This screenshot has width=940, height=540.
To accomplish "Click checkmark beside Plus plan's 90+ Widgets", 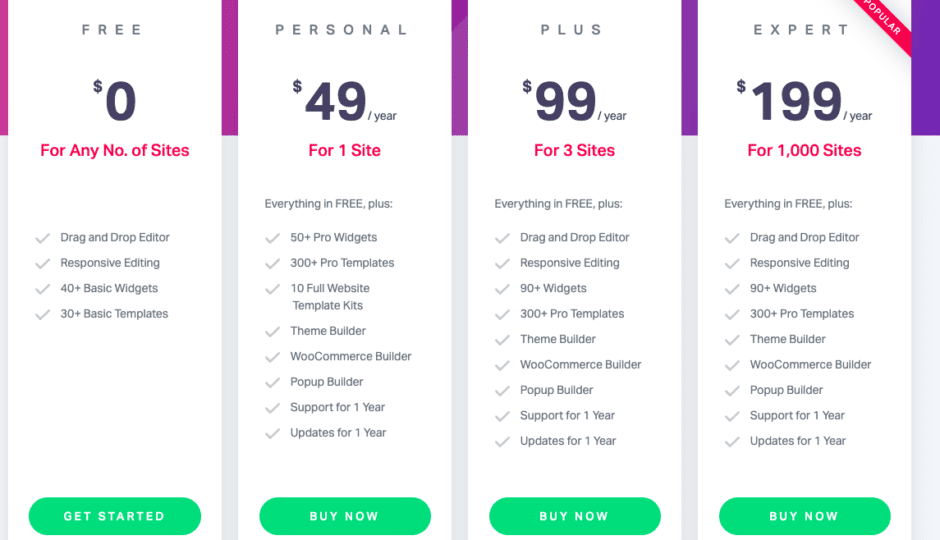I will click(502, 289).
